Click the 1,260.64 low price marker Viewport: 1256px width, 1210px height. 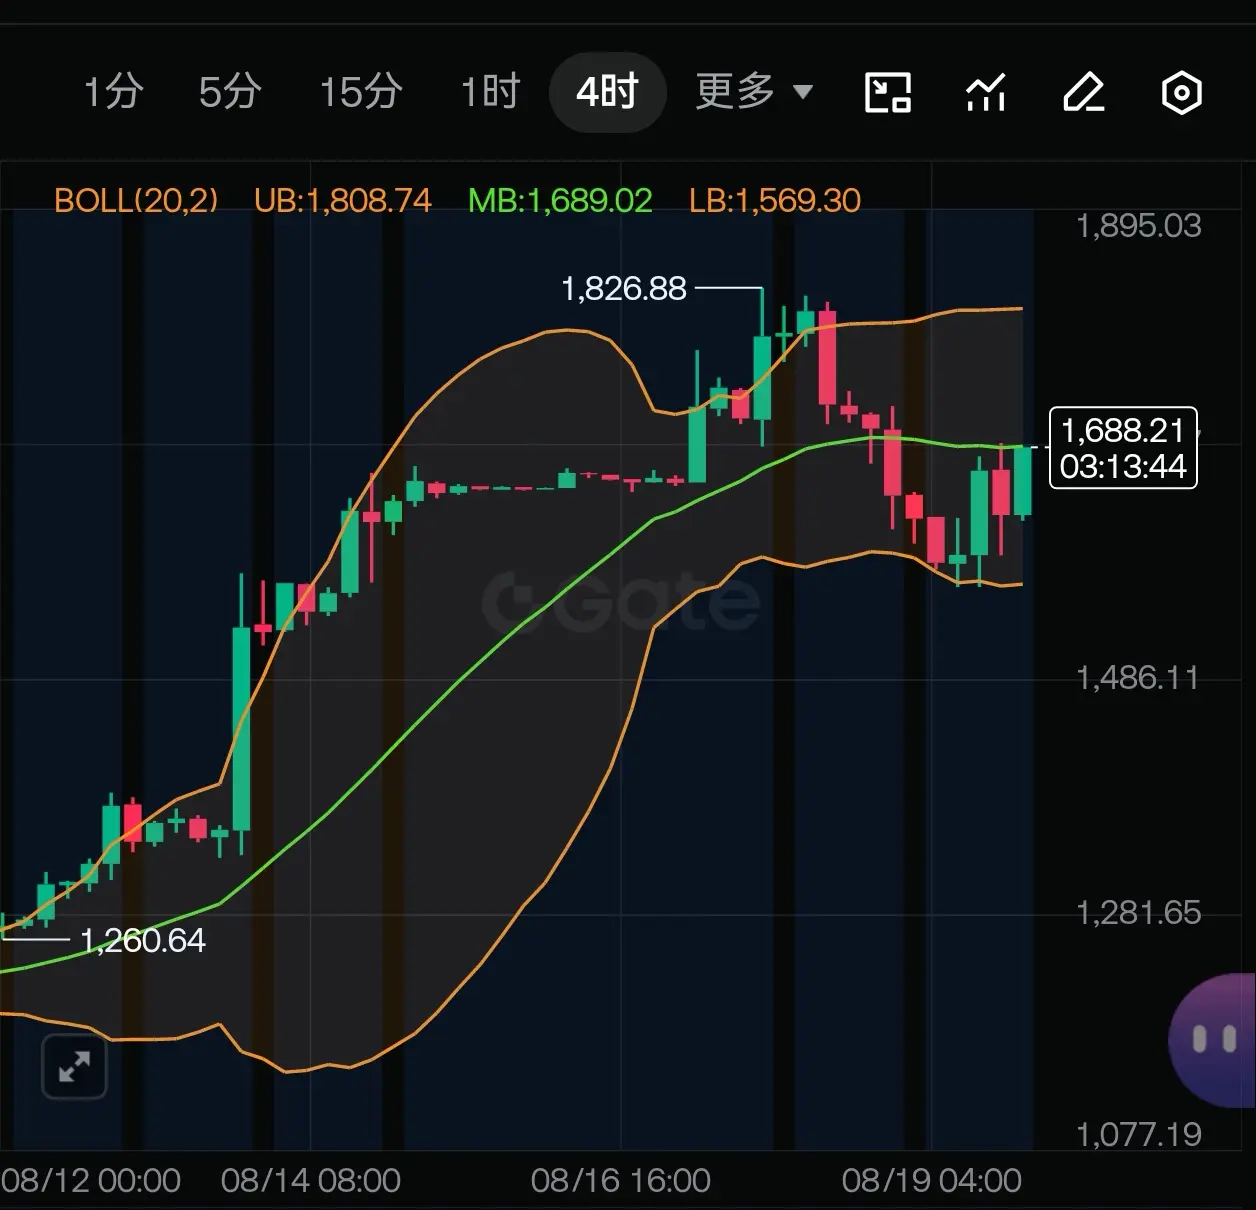click(143, 940)
